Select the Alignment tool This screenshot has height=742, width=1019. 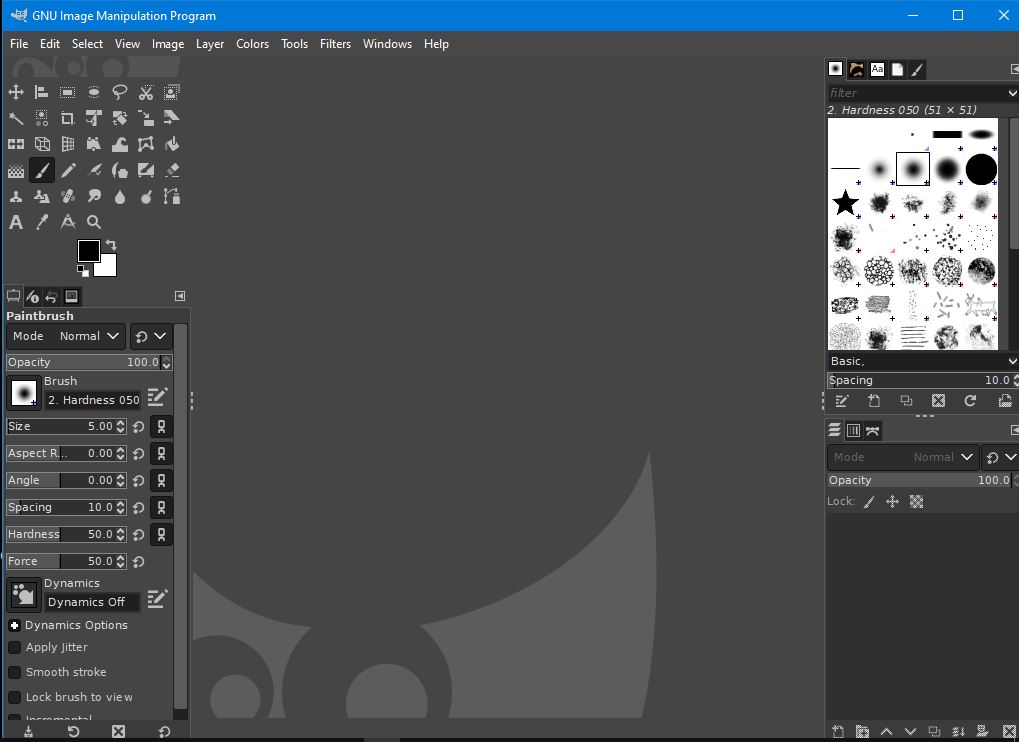point(42,92)
